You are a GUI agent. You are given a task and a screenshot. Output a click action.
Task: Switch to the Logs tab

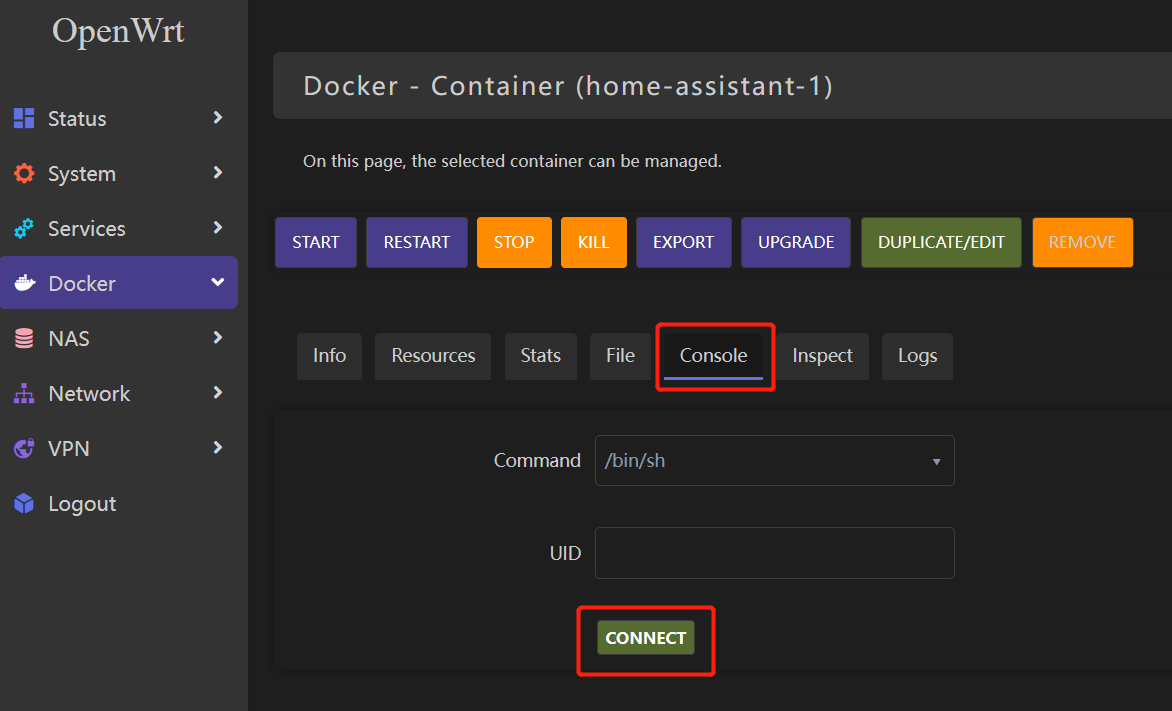(x=917, y=356)
